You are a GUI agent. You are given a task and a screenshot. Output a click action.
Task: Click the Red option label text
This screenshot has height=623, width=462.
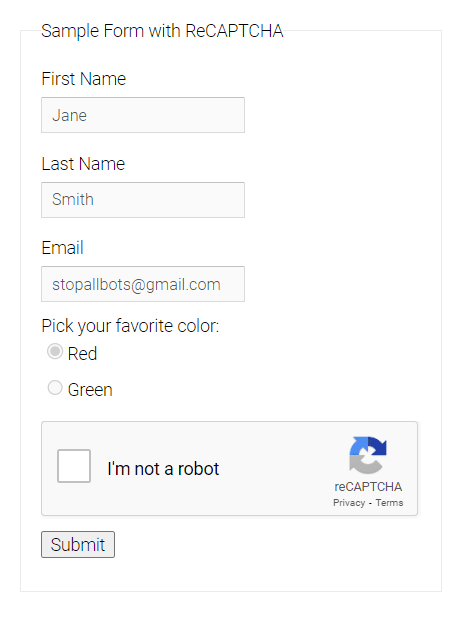pos(82,354)
